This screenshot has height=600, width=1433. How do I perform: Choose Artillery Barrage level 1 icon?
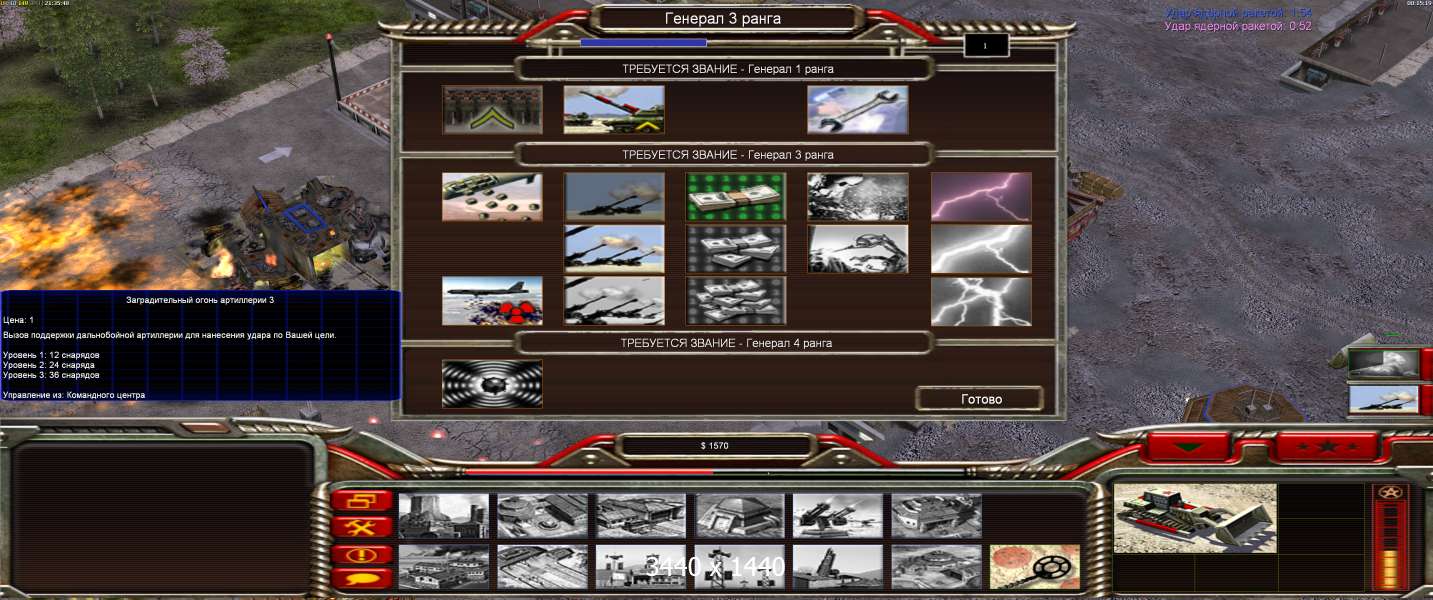click(x=614, y=197)
